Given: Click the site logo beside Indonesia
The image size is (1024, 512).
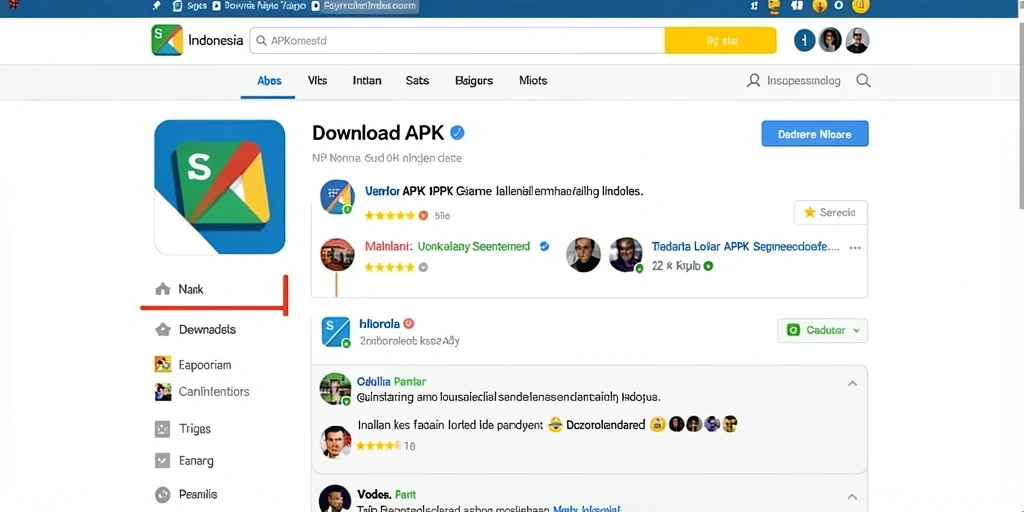Looking at the screenshot, I should coord(167,40).
